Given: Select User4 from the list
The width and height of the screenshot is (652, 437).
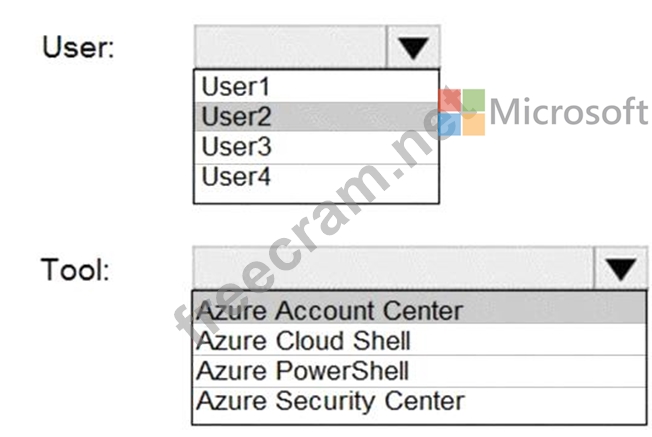Looking at the screenshot, I should coord(316,178).
